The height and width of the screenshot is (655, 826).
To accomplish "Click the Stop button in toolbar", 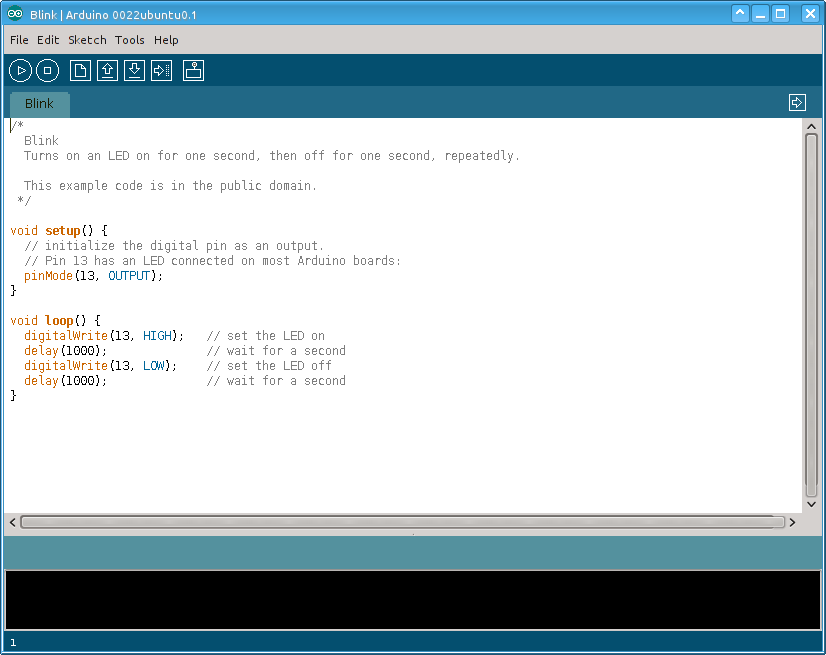I will [47, 71].
